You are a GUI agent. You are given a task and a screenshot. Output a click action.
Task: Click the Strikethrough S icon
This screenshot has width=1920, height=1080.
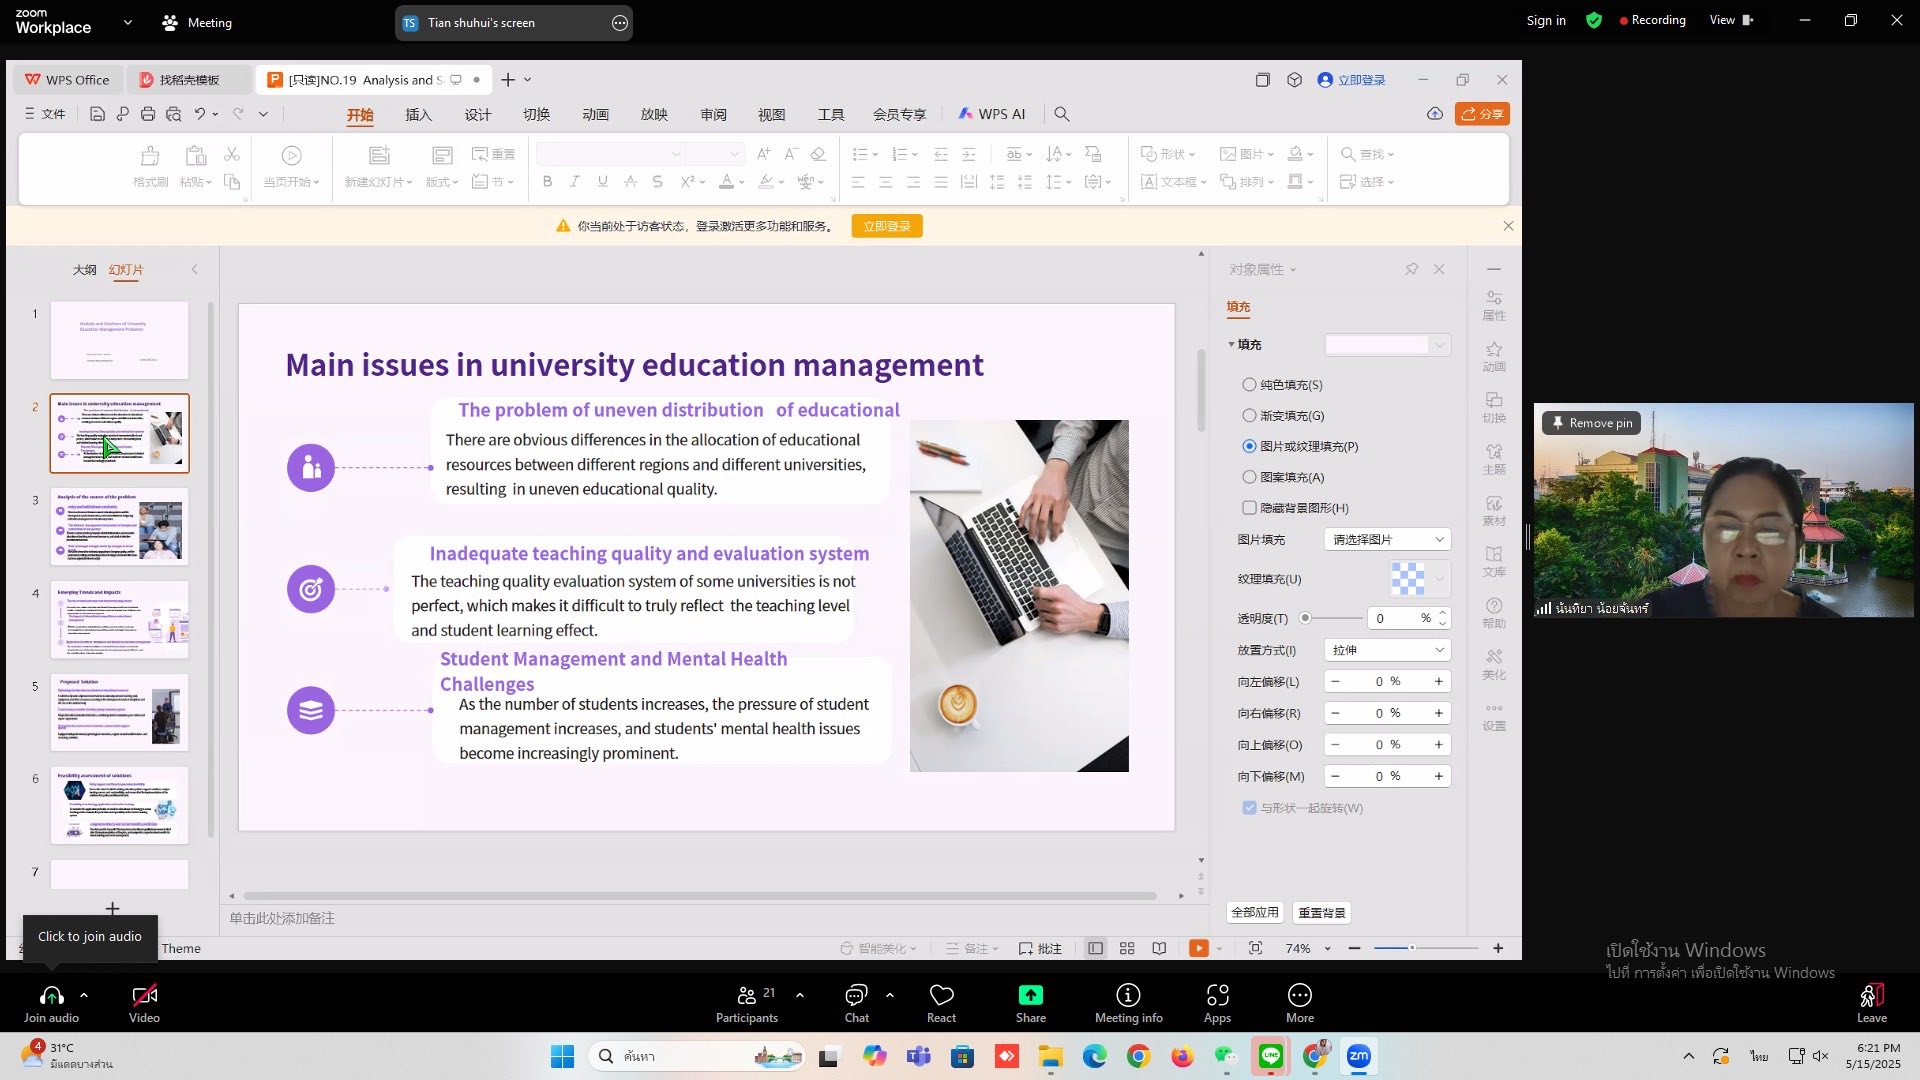[657, 181]
